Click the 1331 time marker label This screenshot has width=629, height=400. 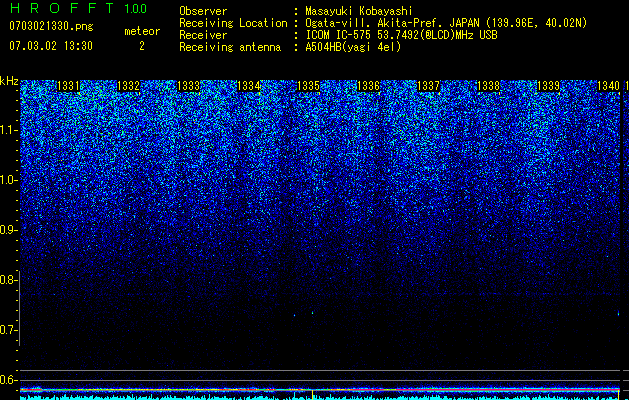[69, 86]
